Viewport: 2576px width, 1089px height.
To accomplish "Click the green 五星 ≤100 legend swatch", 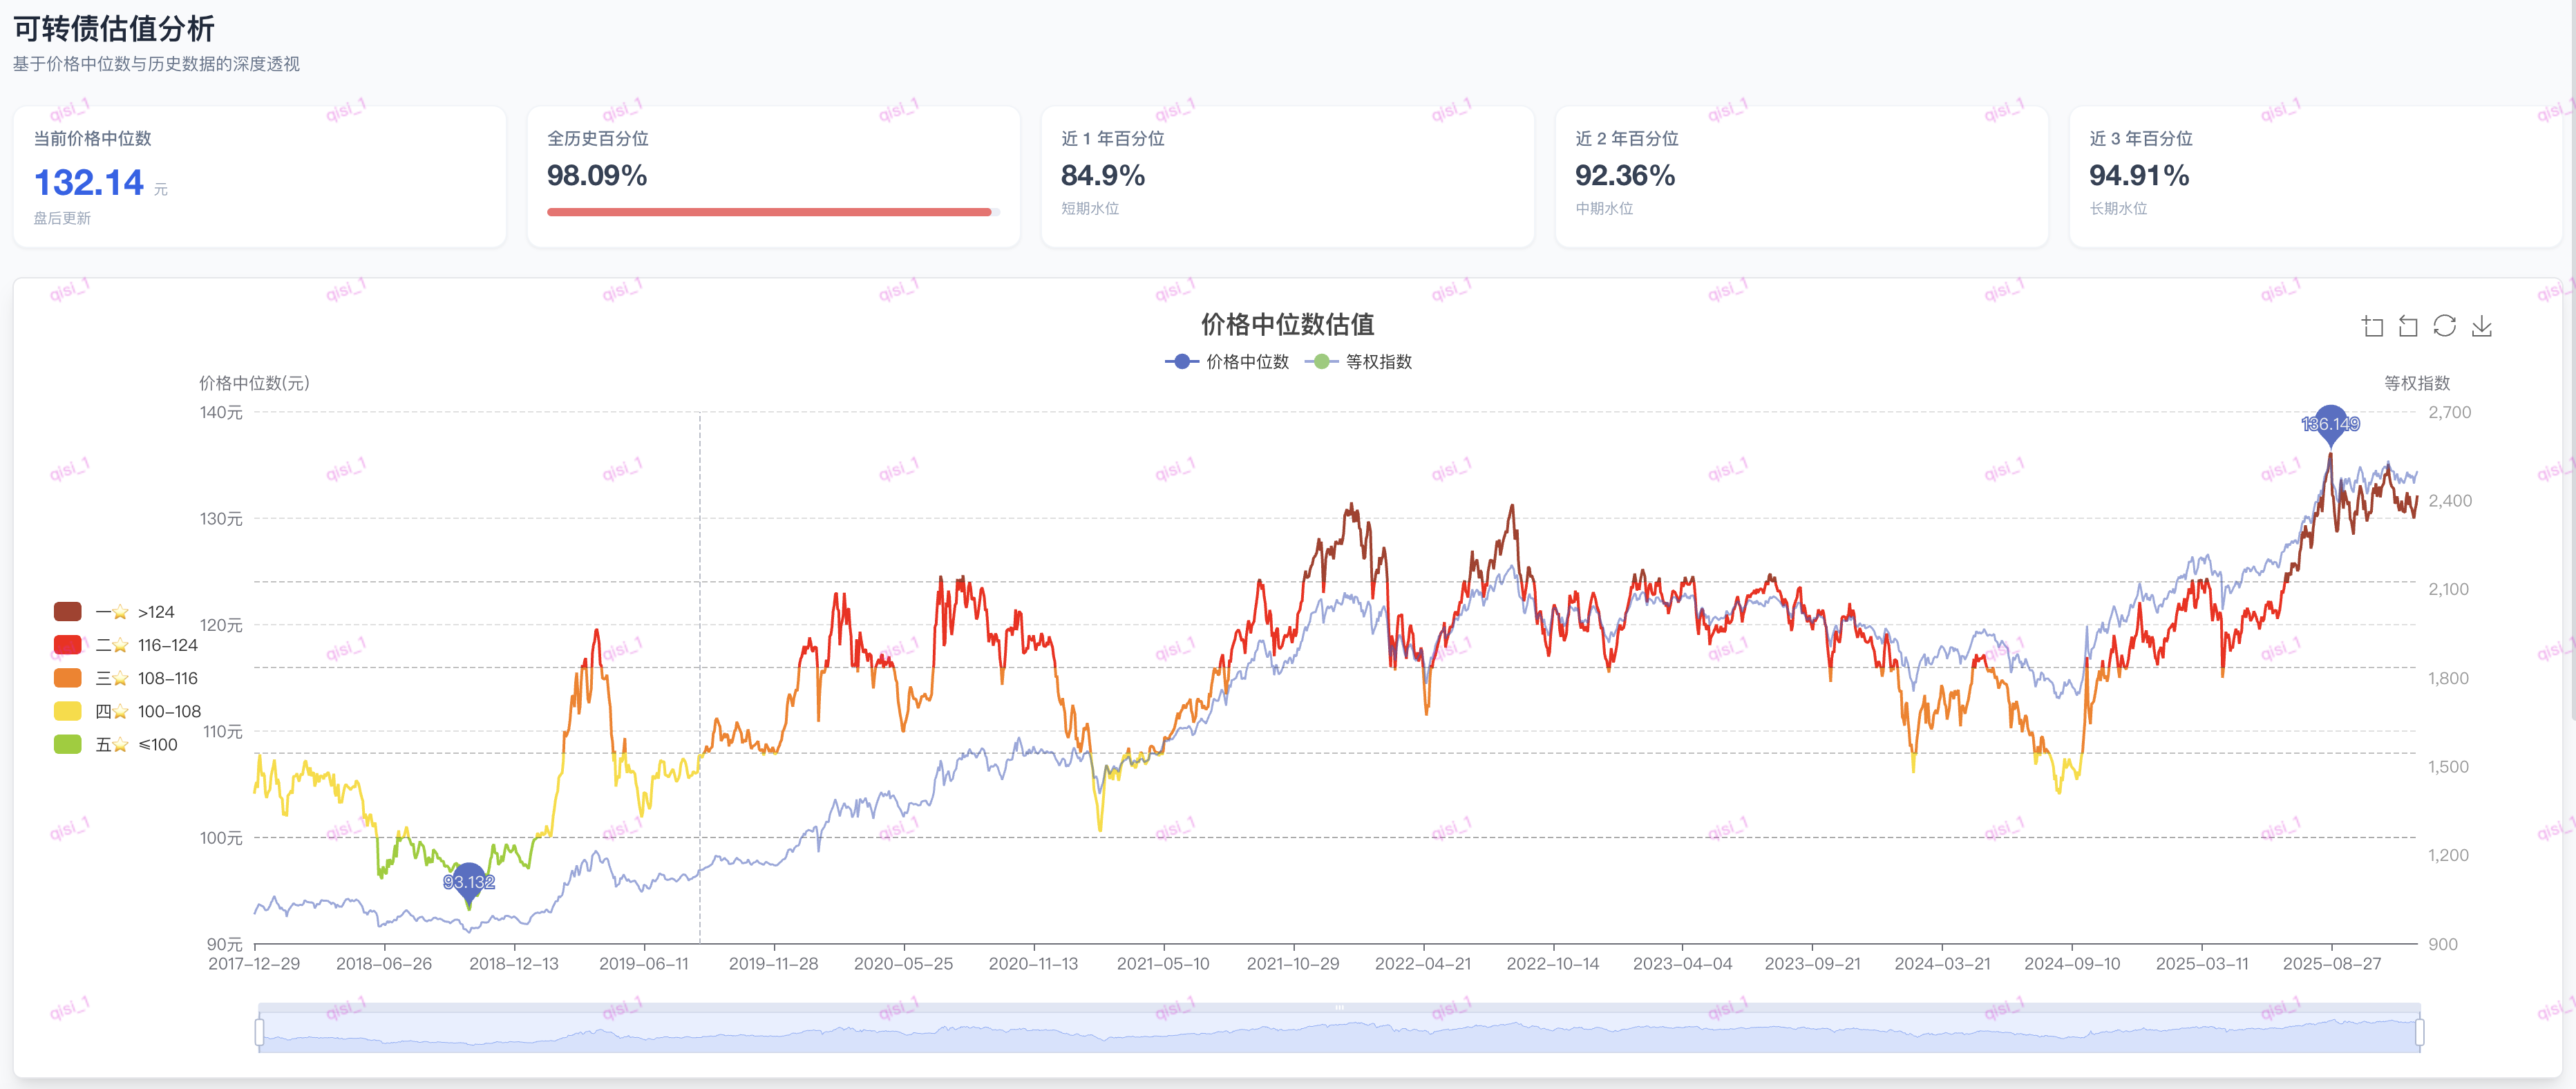I will point(68,744).
